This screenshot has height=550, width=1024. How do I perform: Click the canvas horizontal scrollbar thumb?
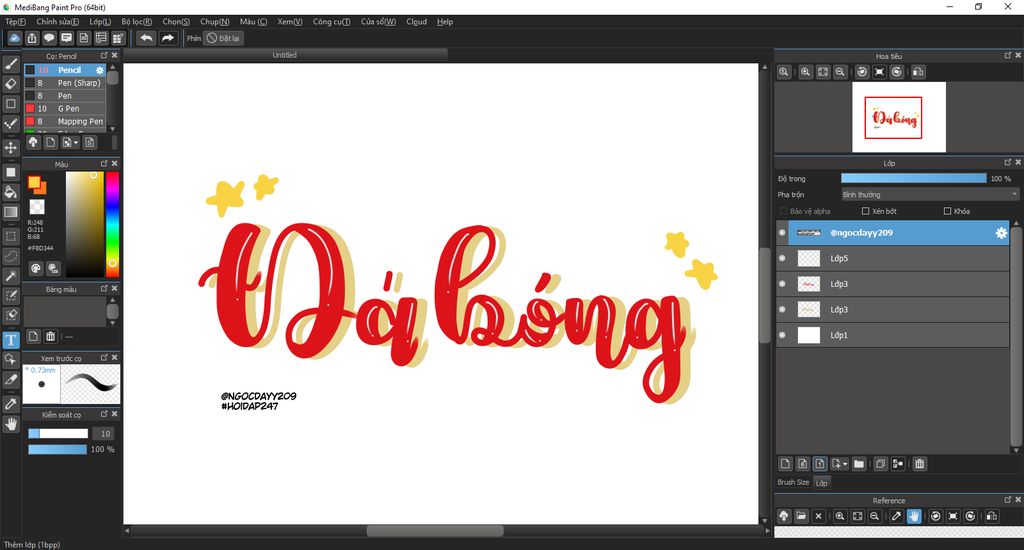pyautogui.click(x=435, y=531)
